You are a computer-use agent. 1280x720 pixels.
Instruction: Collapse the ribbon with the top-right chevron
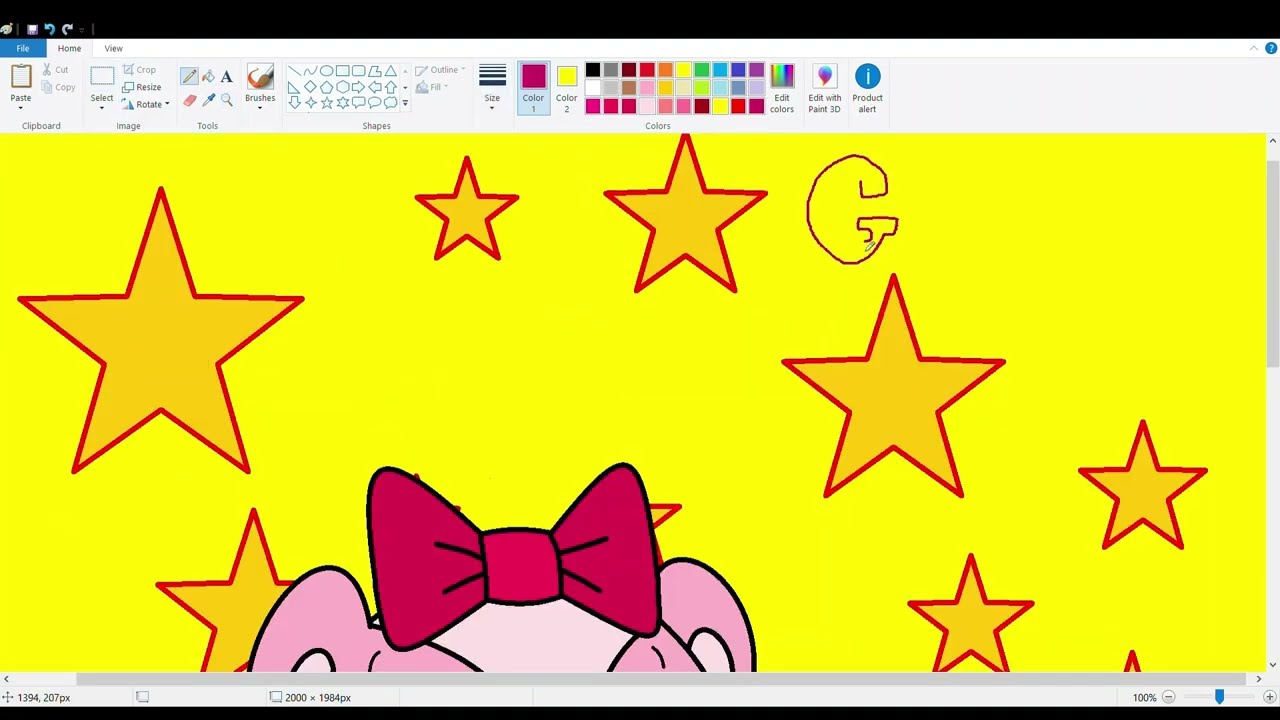tap(1254, 48)
